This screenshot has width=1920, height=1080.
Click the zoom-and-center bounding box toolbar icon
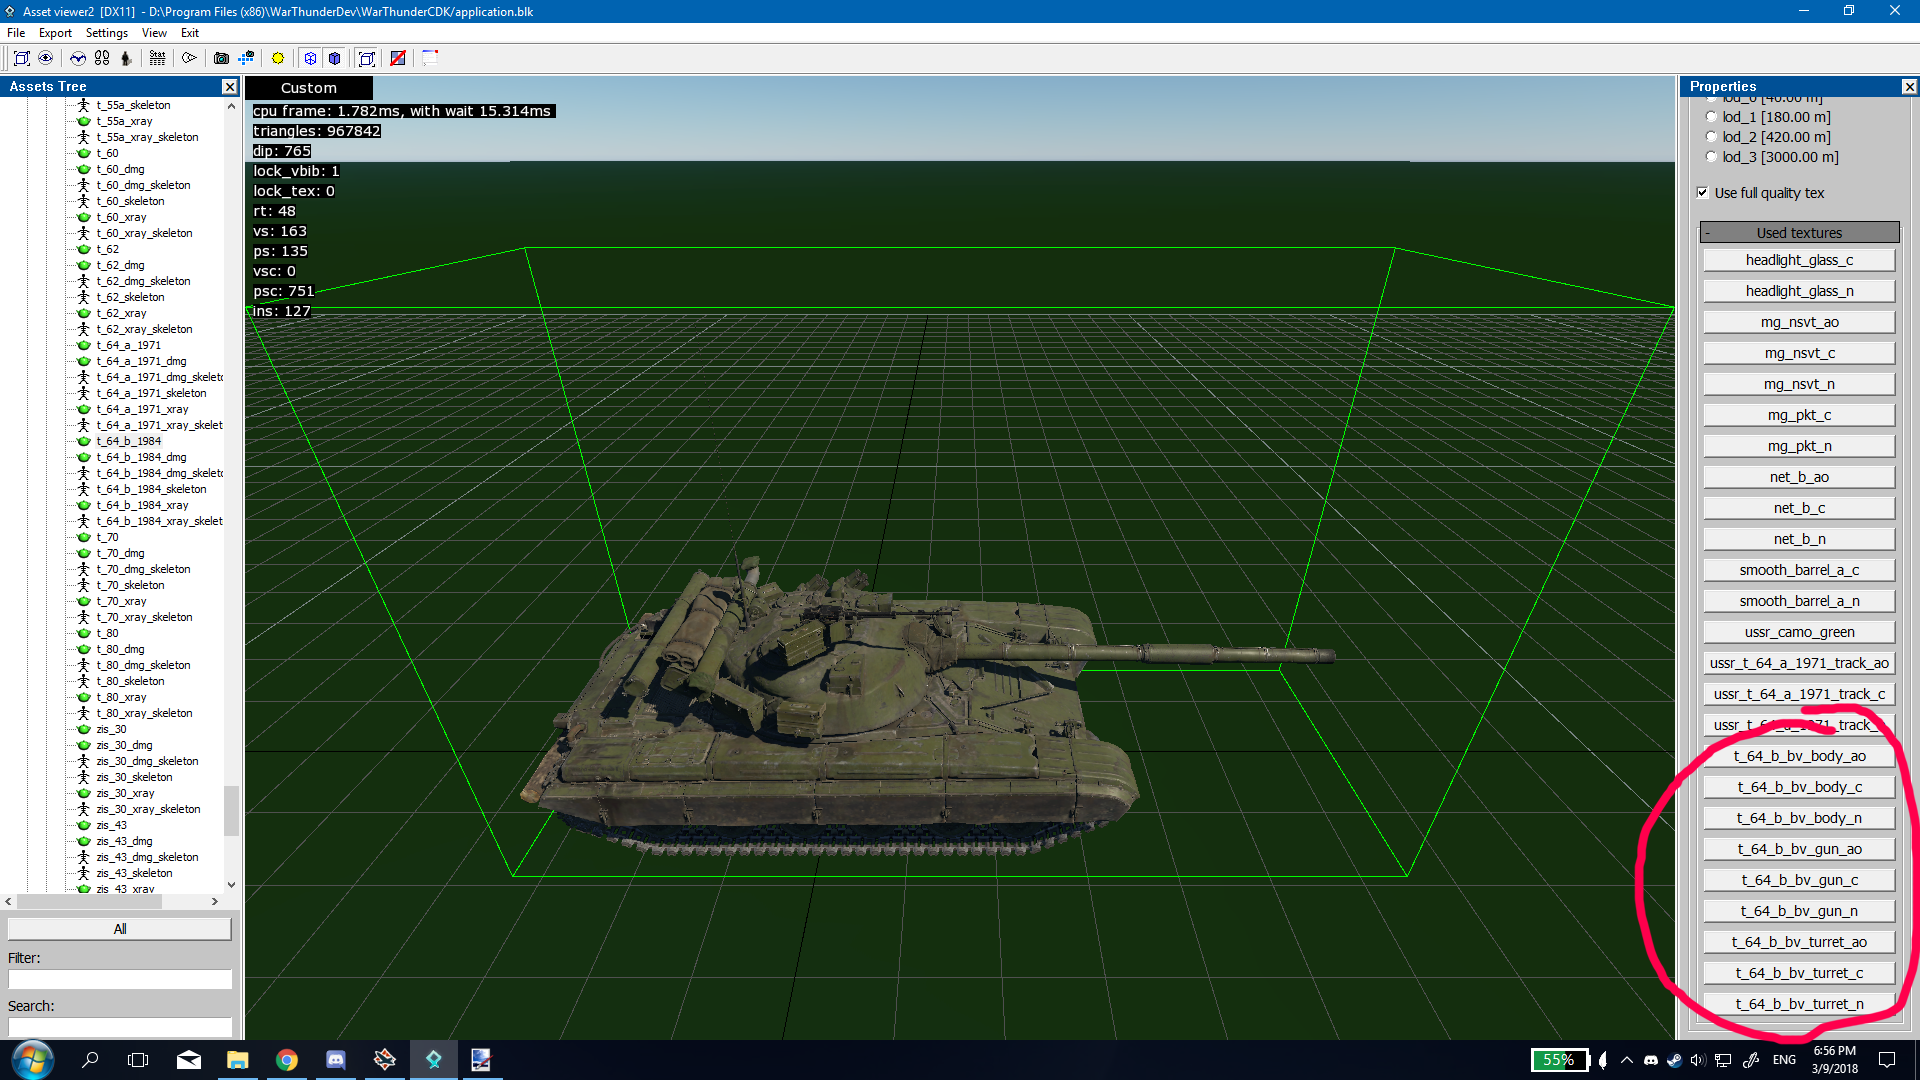click(x=22, y=58)
